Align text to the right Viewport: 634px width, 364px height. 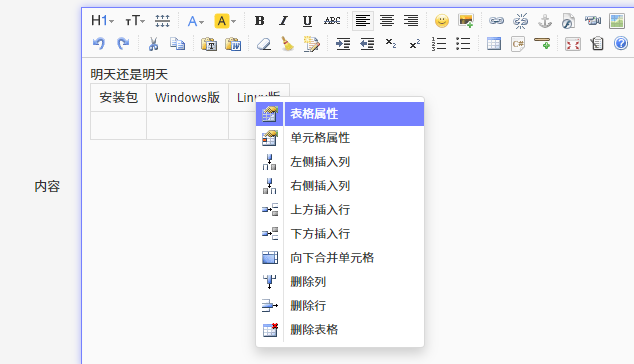pos(411,21)
